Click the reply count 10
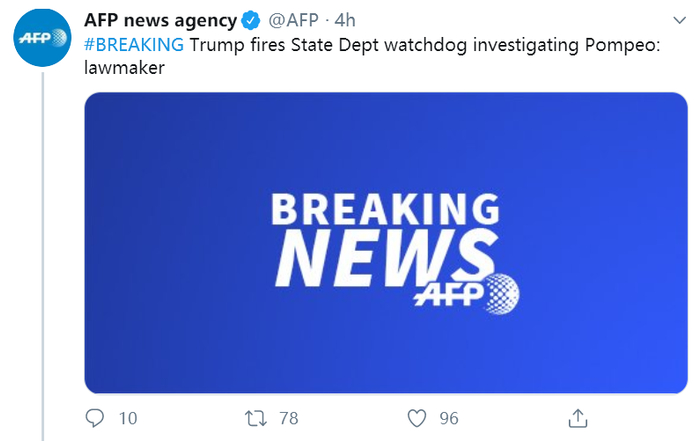 (x=127, y=417)
